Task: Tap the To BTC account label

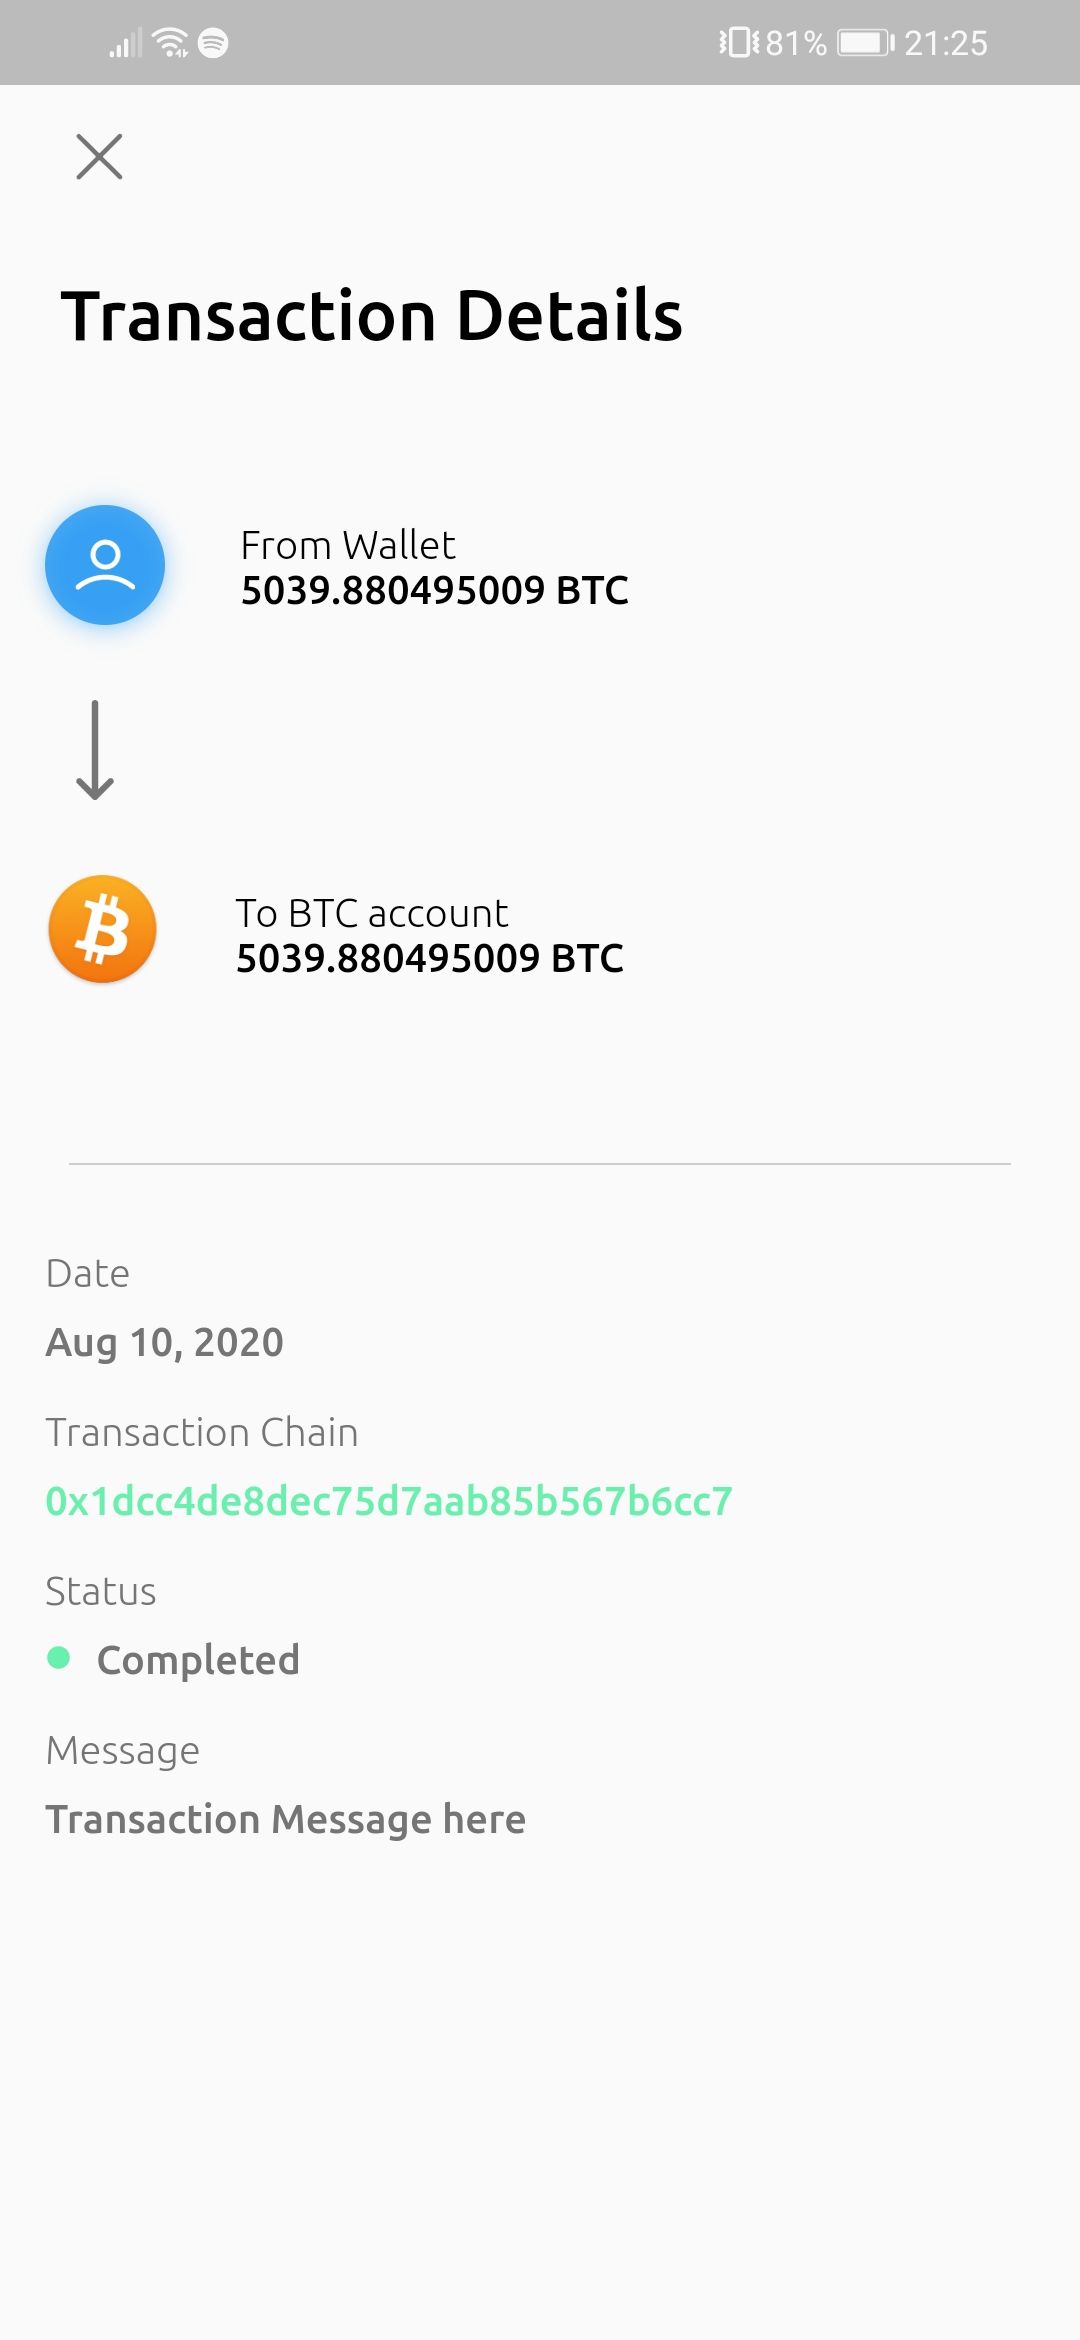Action: [x=372, y=914]
